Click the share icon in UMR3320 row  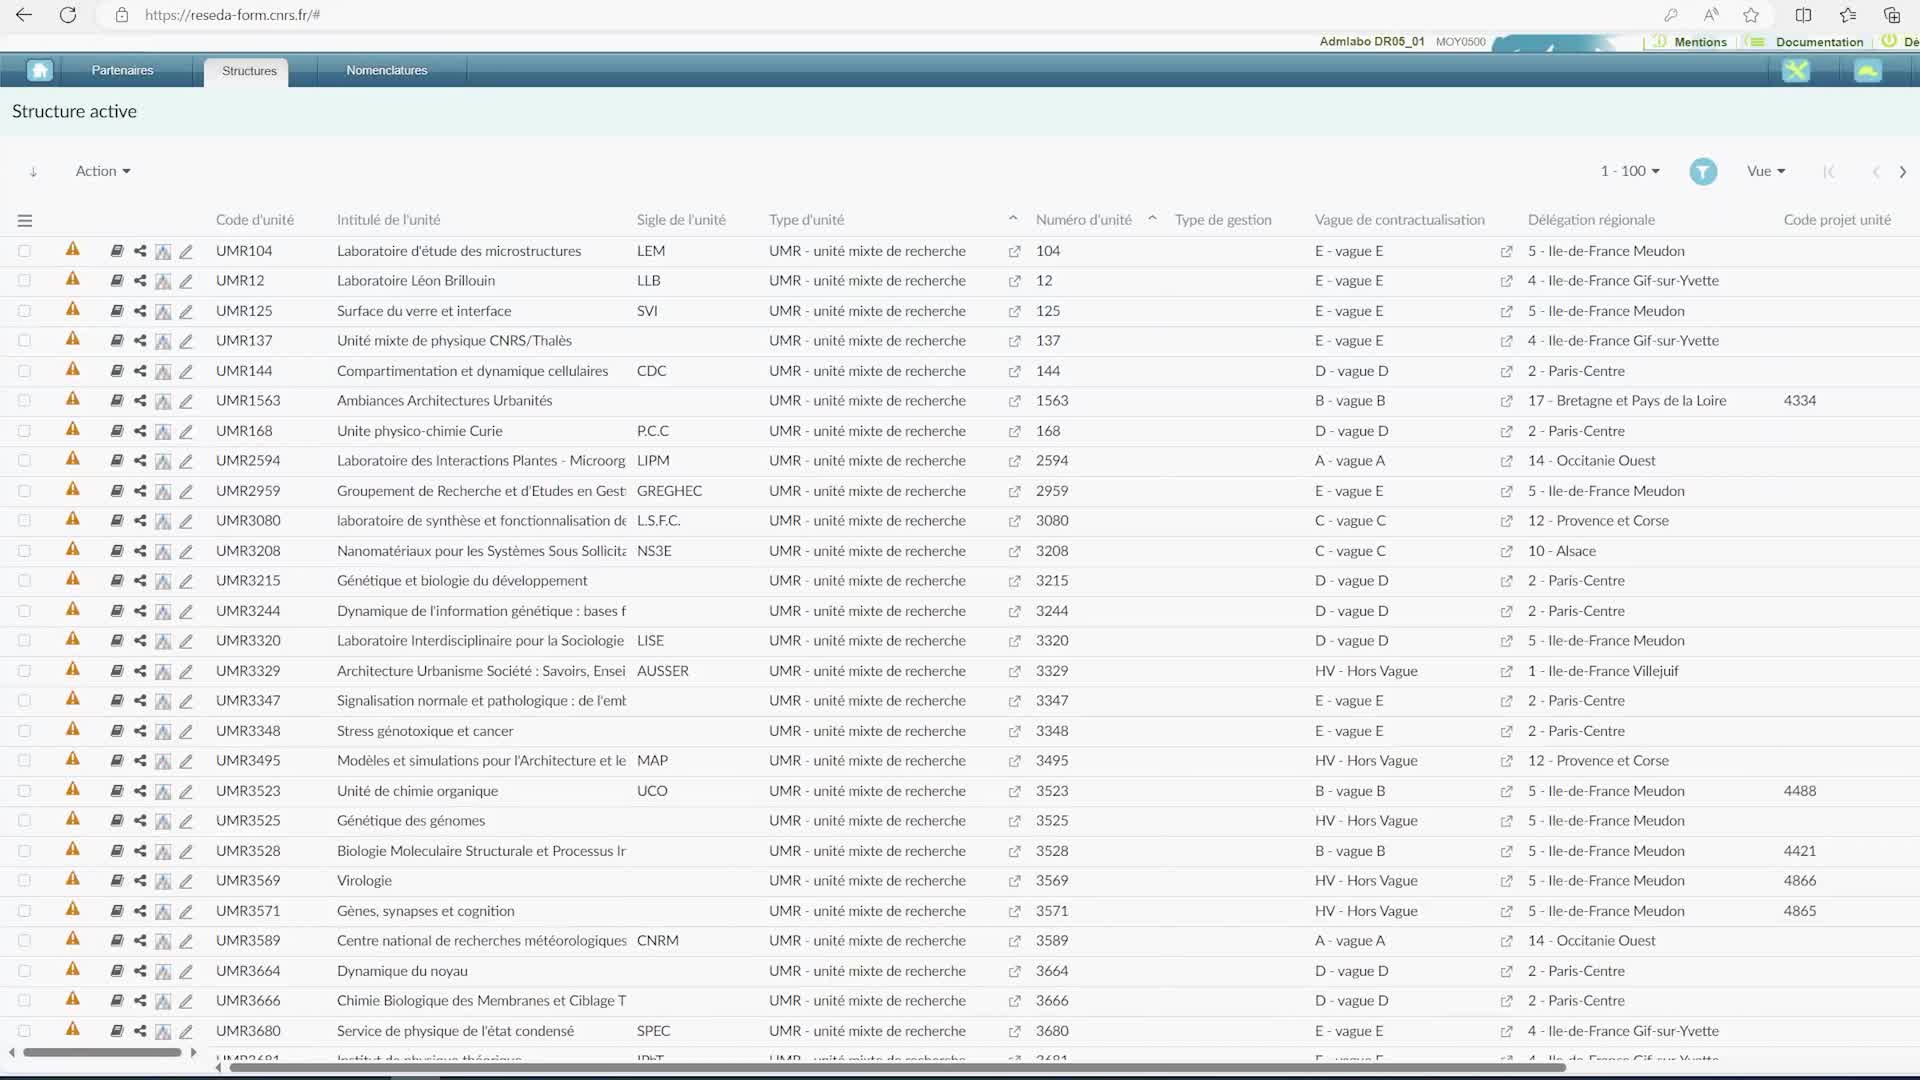tap(140, 641)
